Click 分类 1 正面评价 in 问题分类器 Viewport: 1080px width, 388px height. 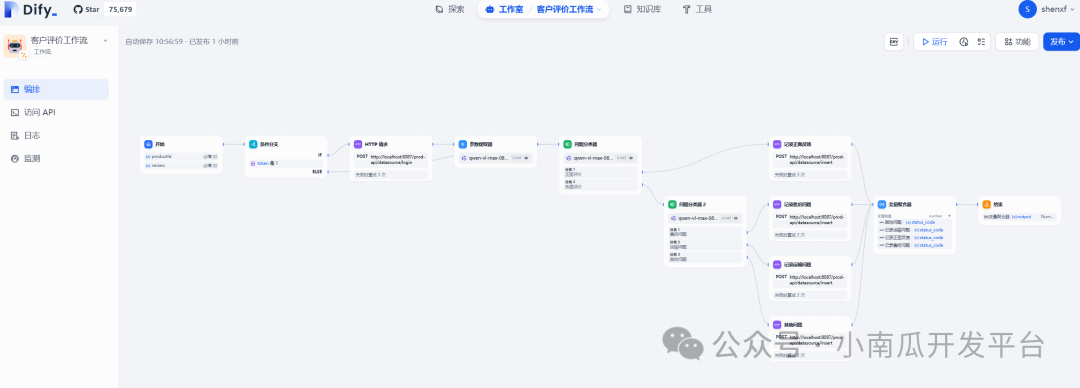click(x=600, y=172)
